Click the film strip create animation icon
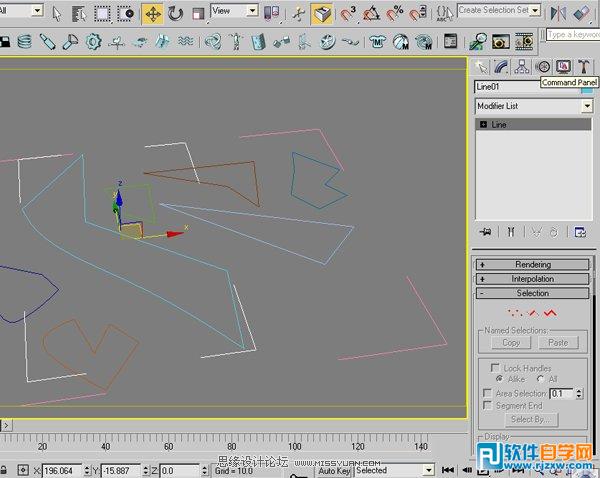Viewport: 600px width, 478px height. pos(524,42)
